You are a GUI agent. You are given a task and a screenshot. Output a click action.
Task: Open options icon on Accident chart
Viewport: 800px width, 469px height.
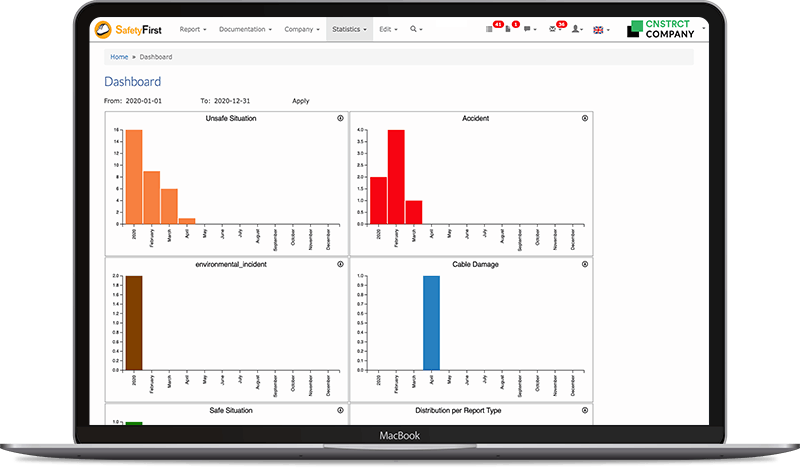pos(585,118)
